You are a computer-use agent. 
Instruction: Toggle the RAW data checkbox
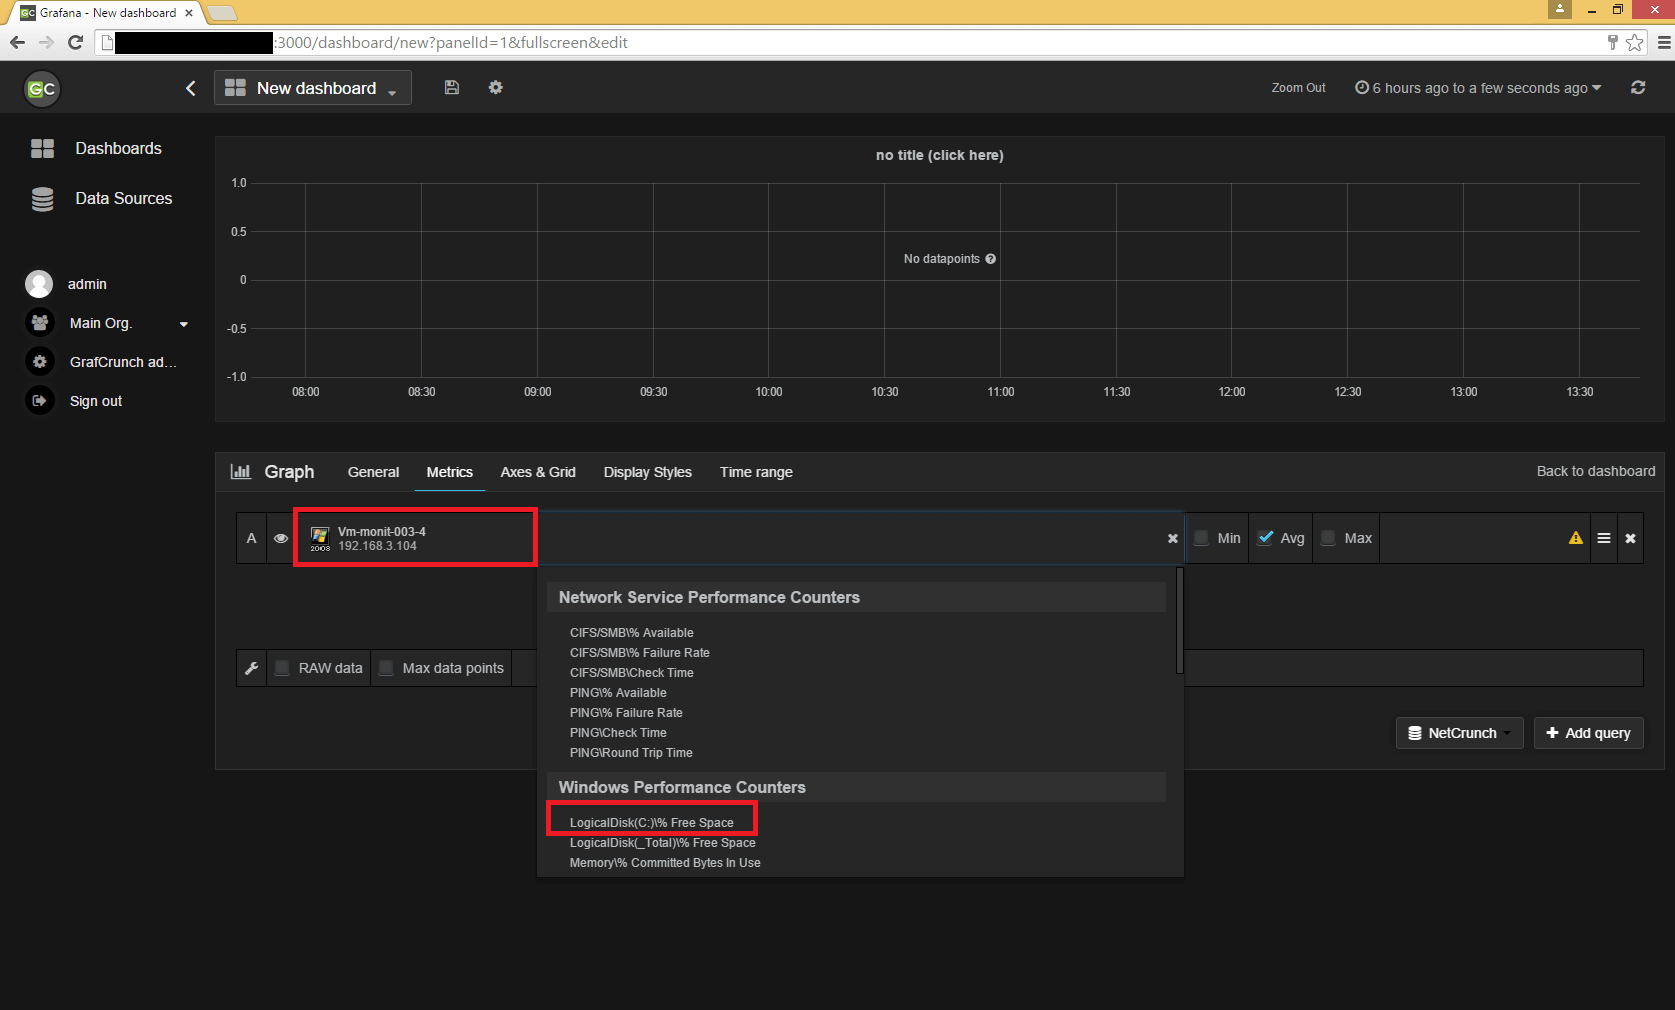[x=283, y=668]
